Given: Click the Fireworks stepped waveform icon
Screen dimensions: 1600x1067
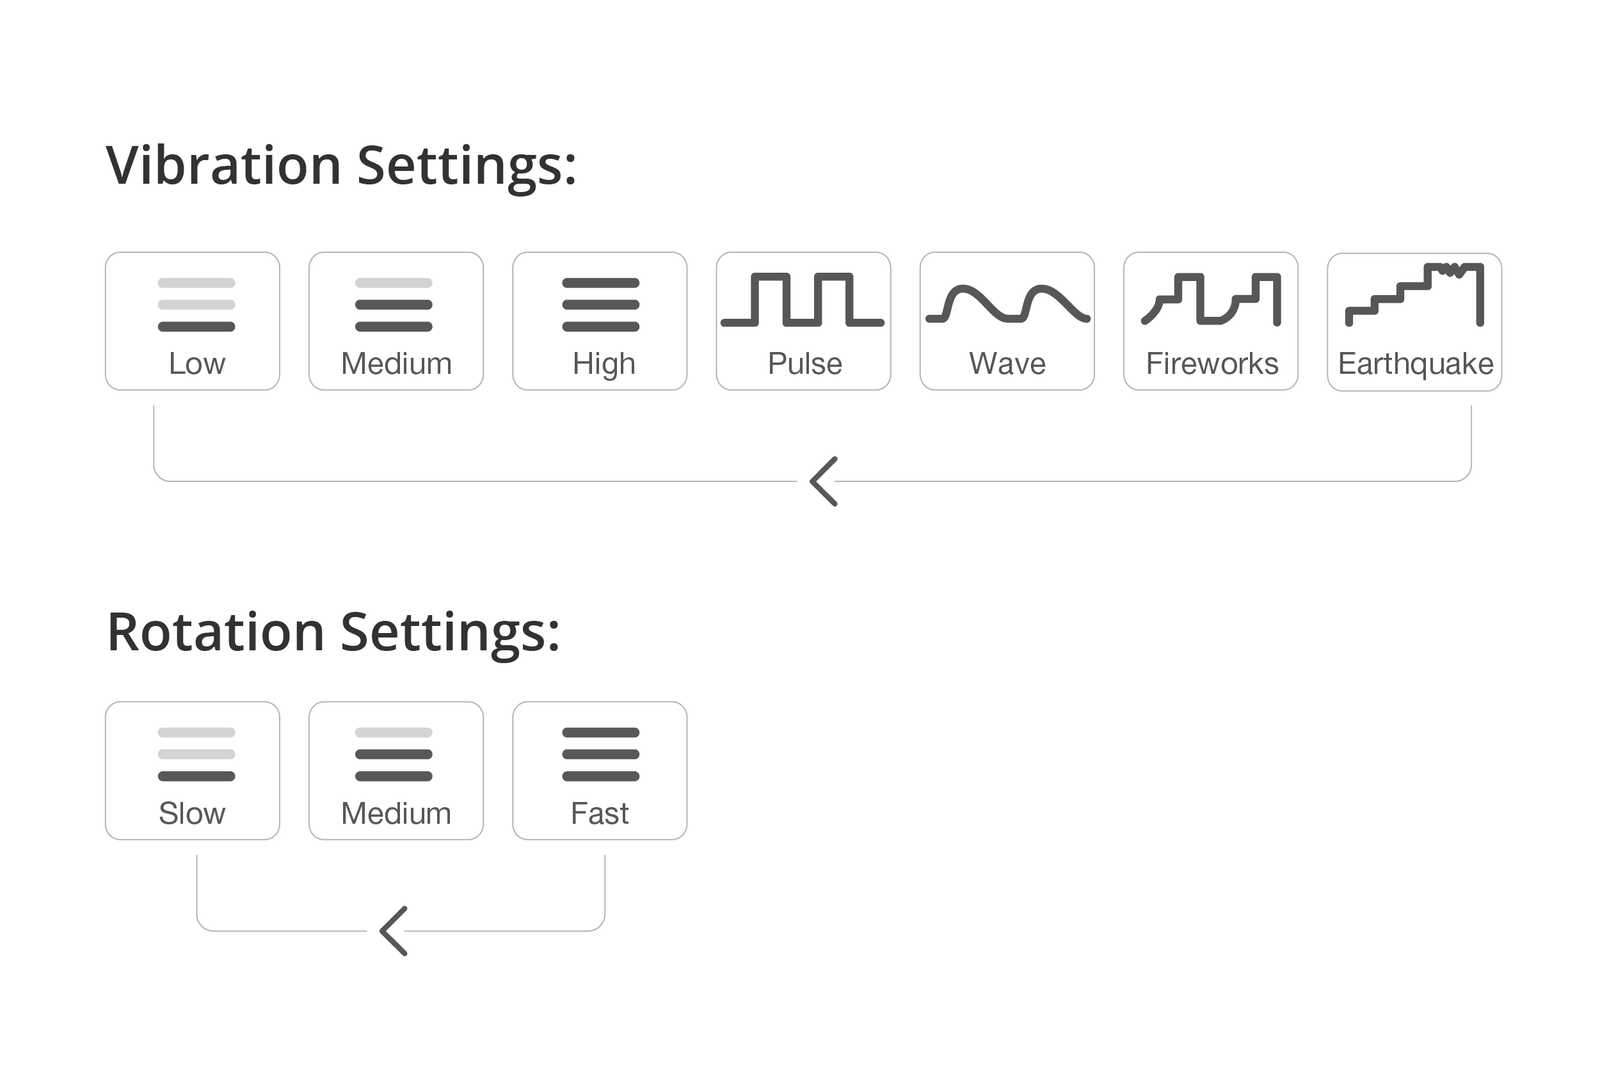Looking at the screenshot, I should click(x=1211, y=299).
